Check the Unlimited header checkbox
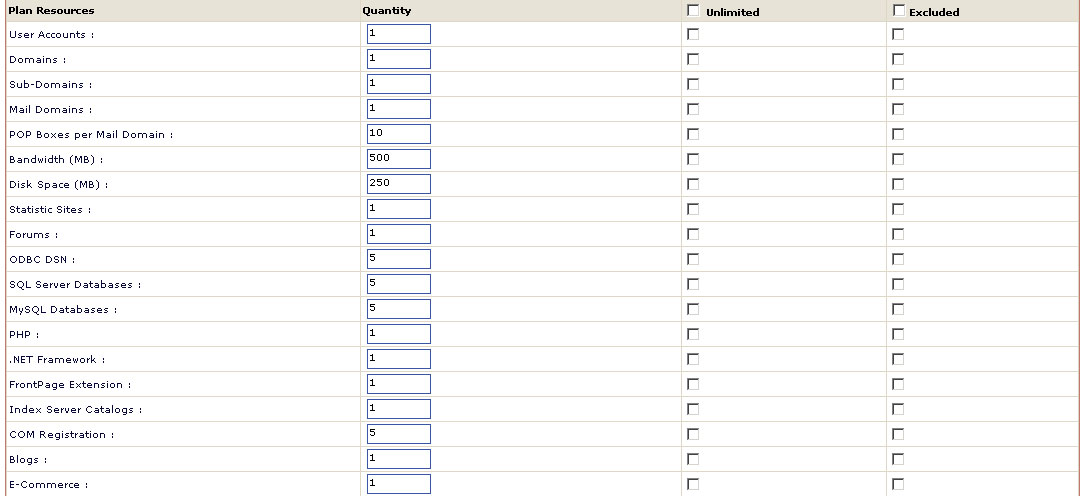Viewport: 1085px width, 496px height. click(x=693, y=10)
